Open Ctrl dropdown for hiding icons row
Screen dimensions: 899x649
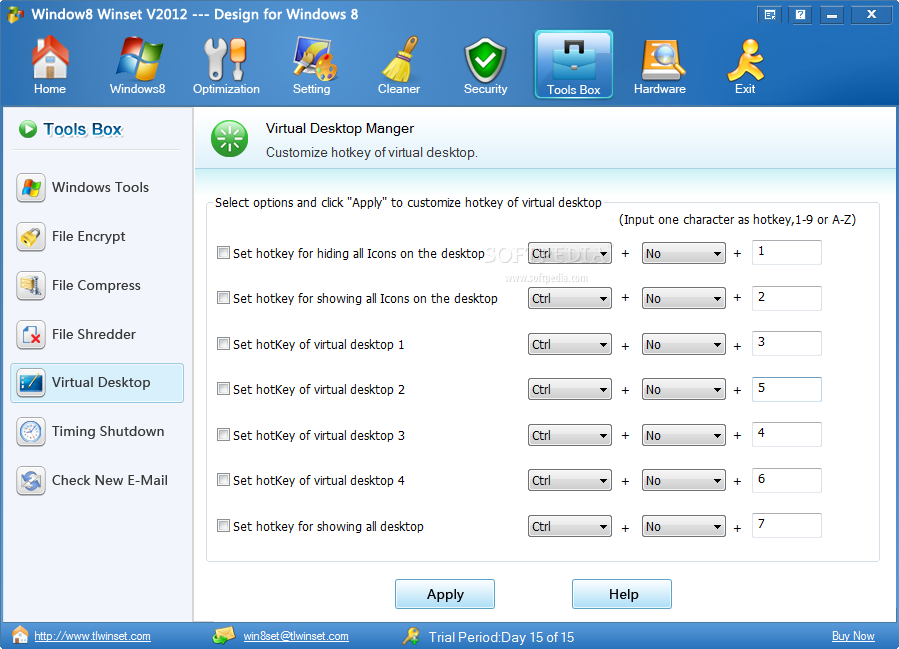coord(569,253)
